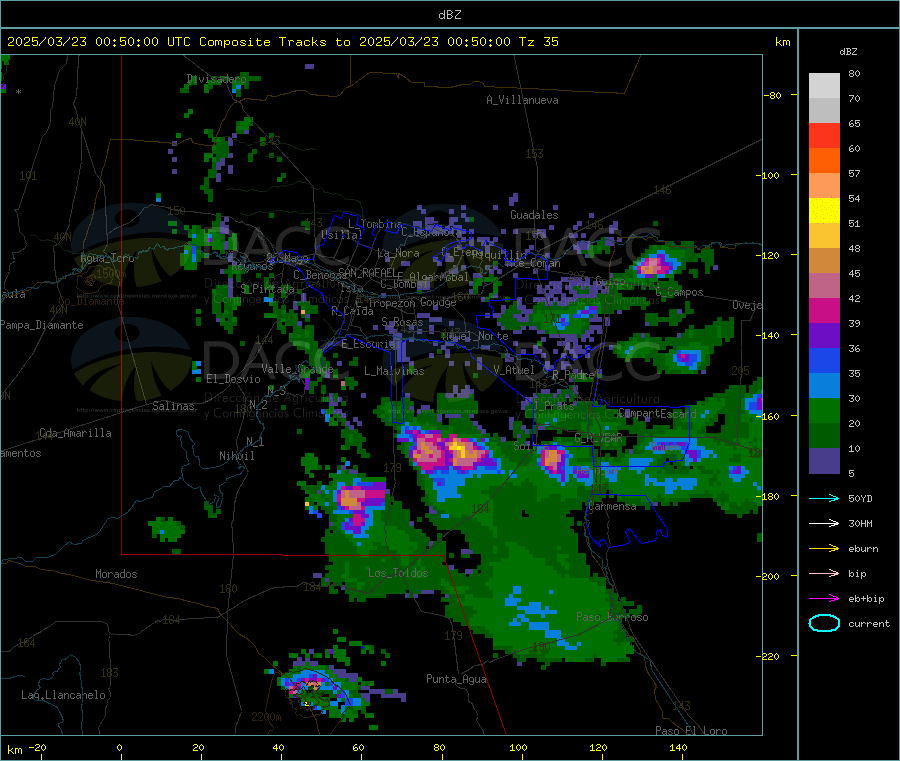This screenshot has width=900, height=761.
Task: Click the '-80' tick on the right km axis
Action: pos(772,95)
